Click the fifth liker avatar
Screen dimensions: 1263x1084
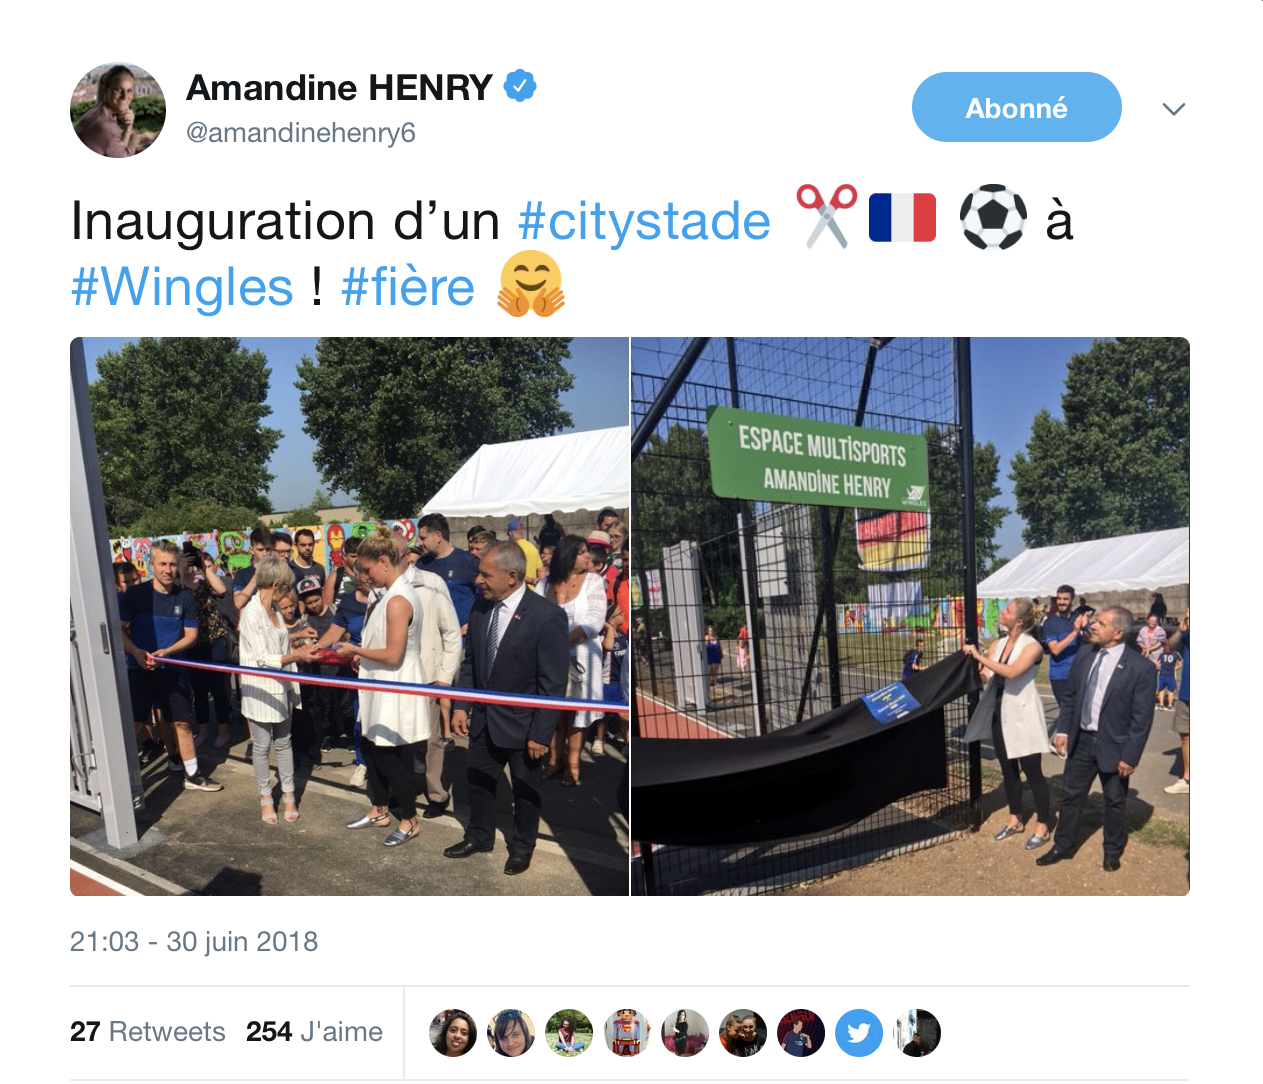tap(685, 1033)
